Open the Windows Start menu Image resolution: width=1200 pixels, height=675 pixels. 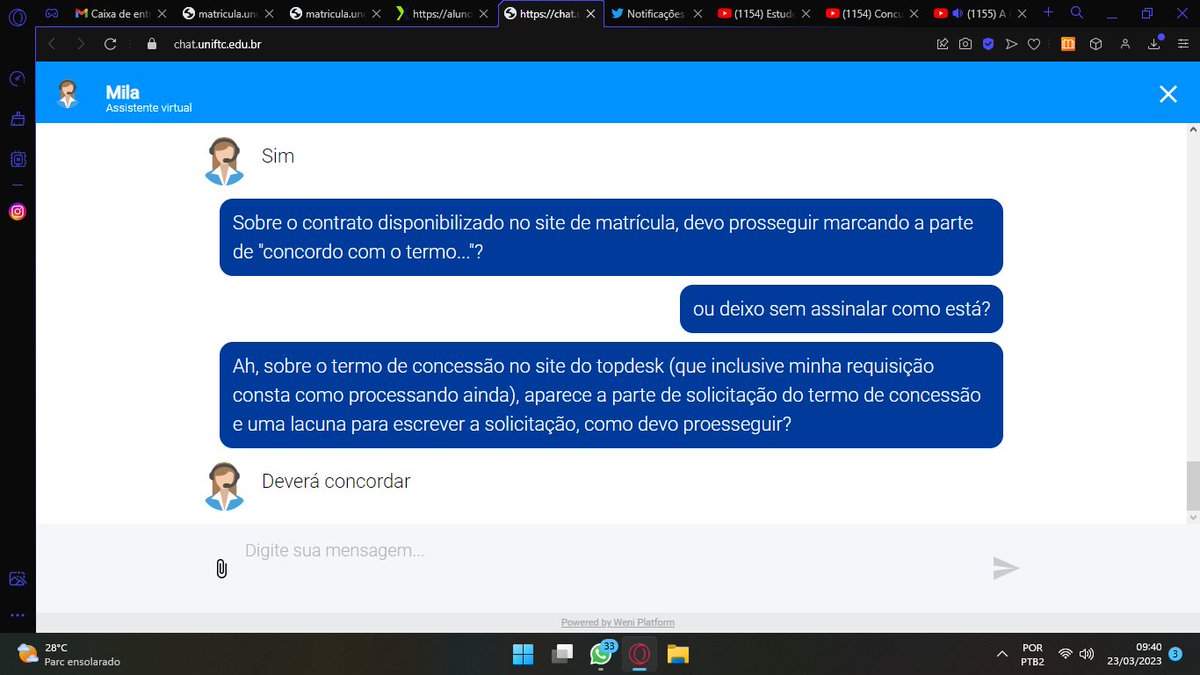coord(523,654)
